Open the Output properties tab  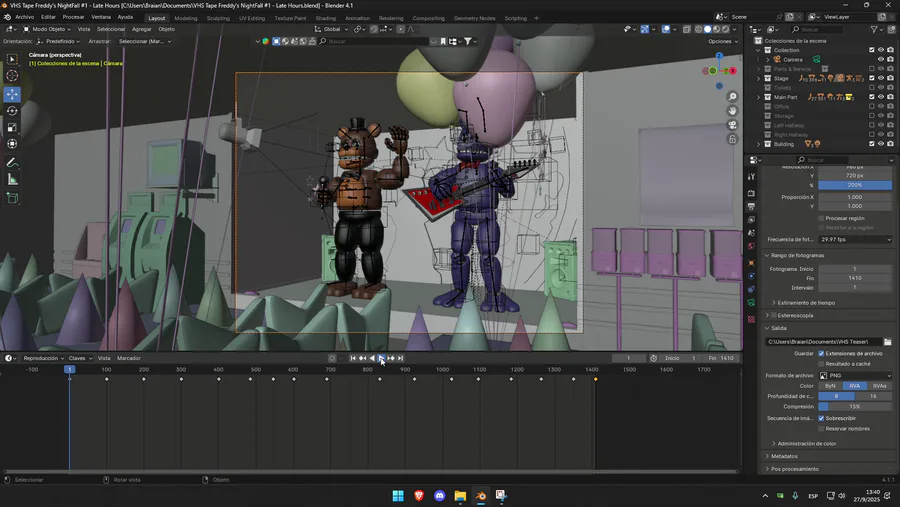click(x=751, y=207)
